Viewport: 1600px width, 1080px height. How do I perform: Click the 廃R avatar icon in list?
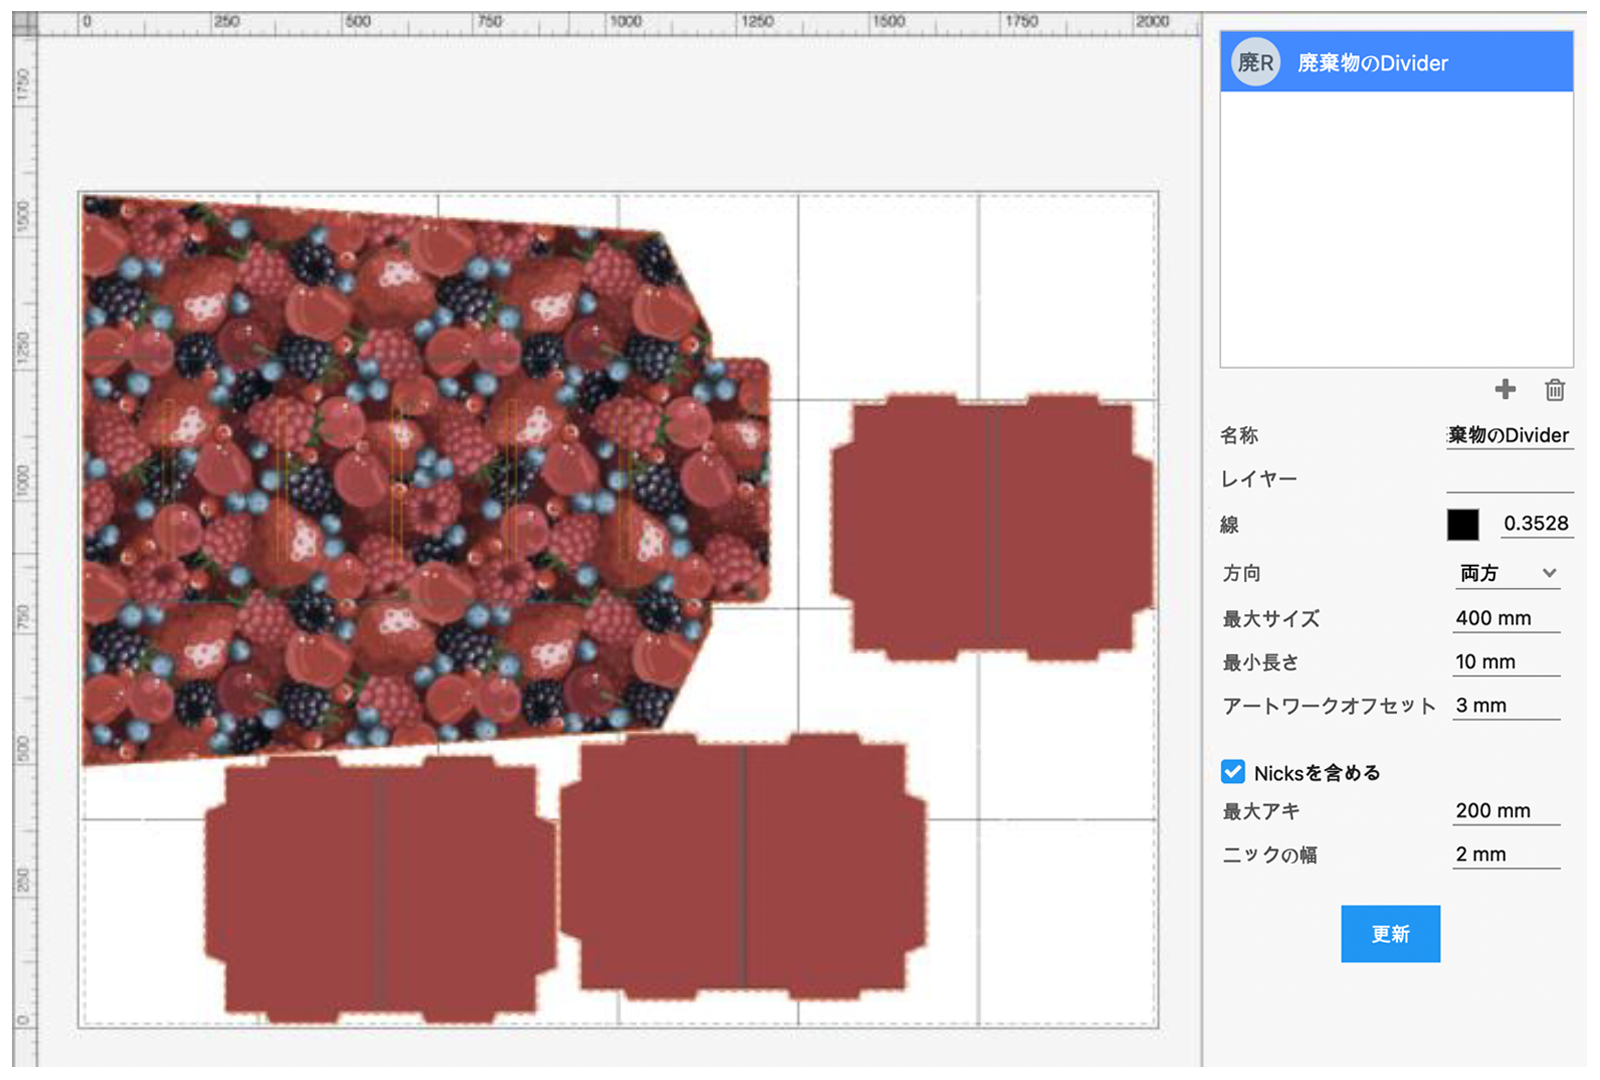pos(1255,62)
